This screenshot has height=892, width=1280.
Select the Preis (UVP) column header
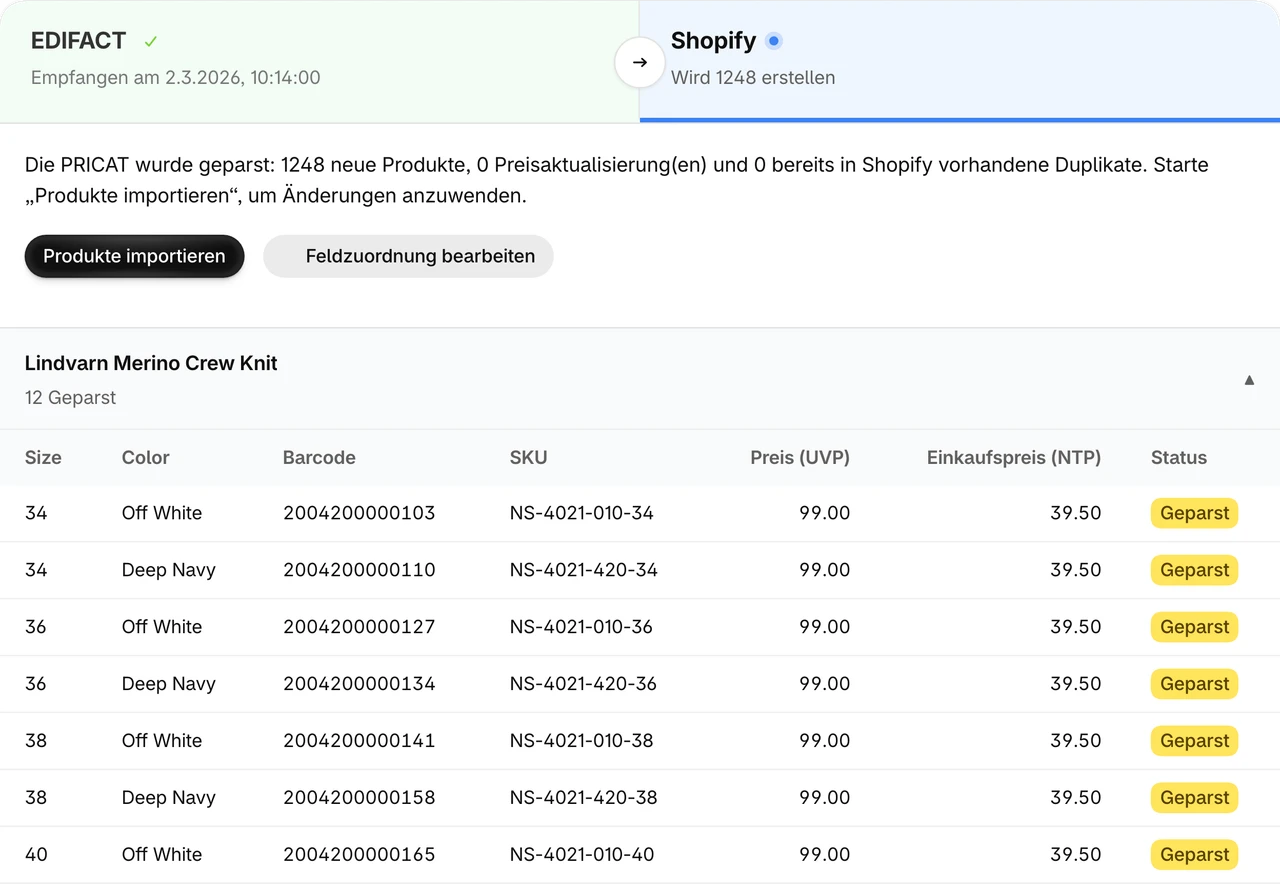[800, 458]
